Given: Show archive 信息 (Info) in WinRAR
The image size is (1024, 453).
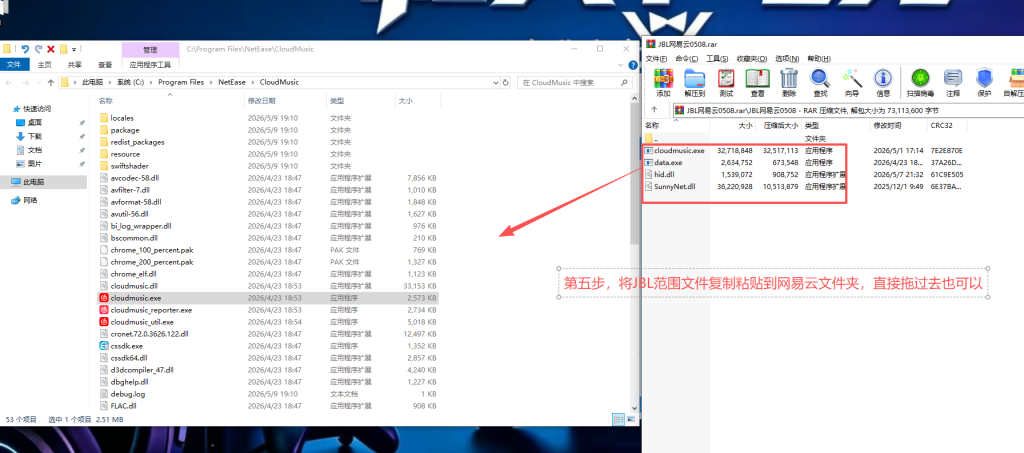Looking at the screenshot, I should pos(883,83).
